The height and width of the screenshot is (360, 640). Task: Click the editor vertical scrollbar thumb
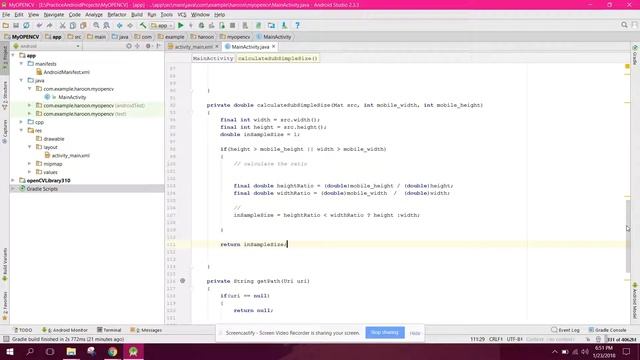628,236
